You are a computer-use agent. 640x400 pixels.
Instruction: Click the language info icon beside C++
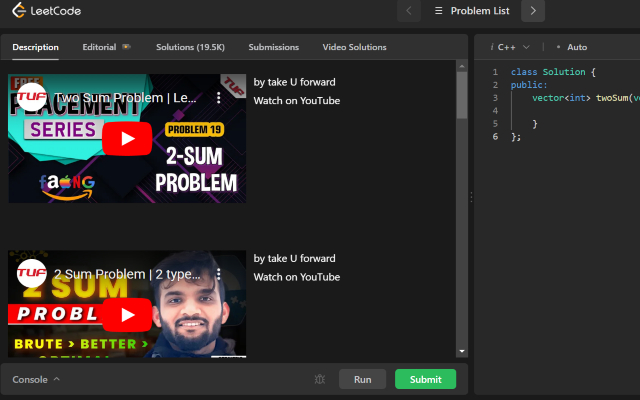492,47
